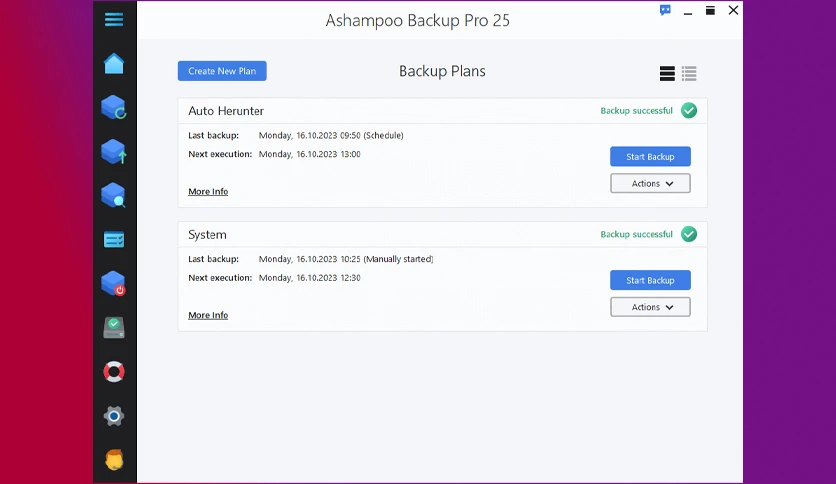Screen dimensions: 836x484
Task: Expand Actions dropdown for Auto Herunter
Action: tap(650, 183)
